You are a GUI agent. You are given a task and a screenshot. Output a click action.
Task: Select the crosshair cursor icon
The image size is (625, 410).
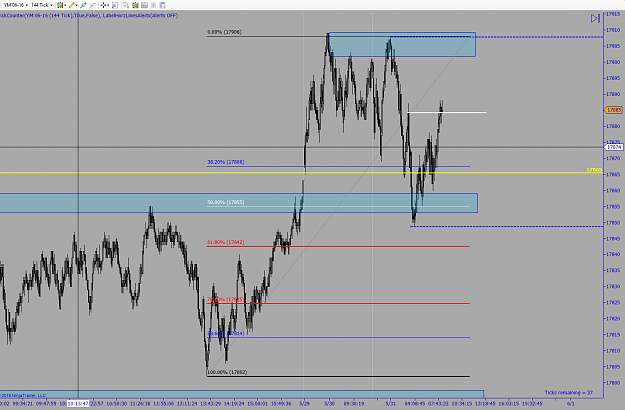103,5
